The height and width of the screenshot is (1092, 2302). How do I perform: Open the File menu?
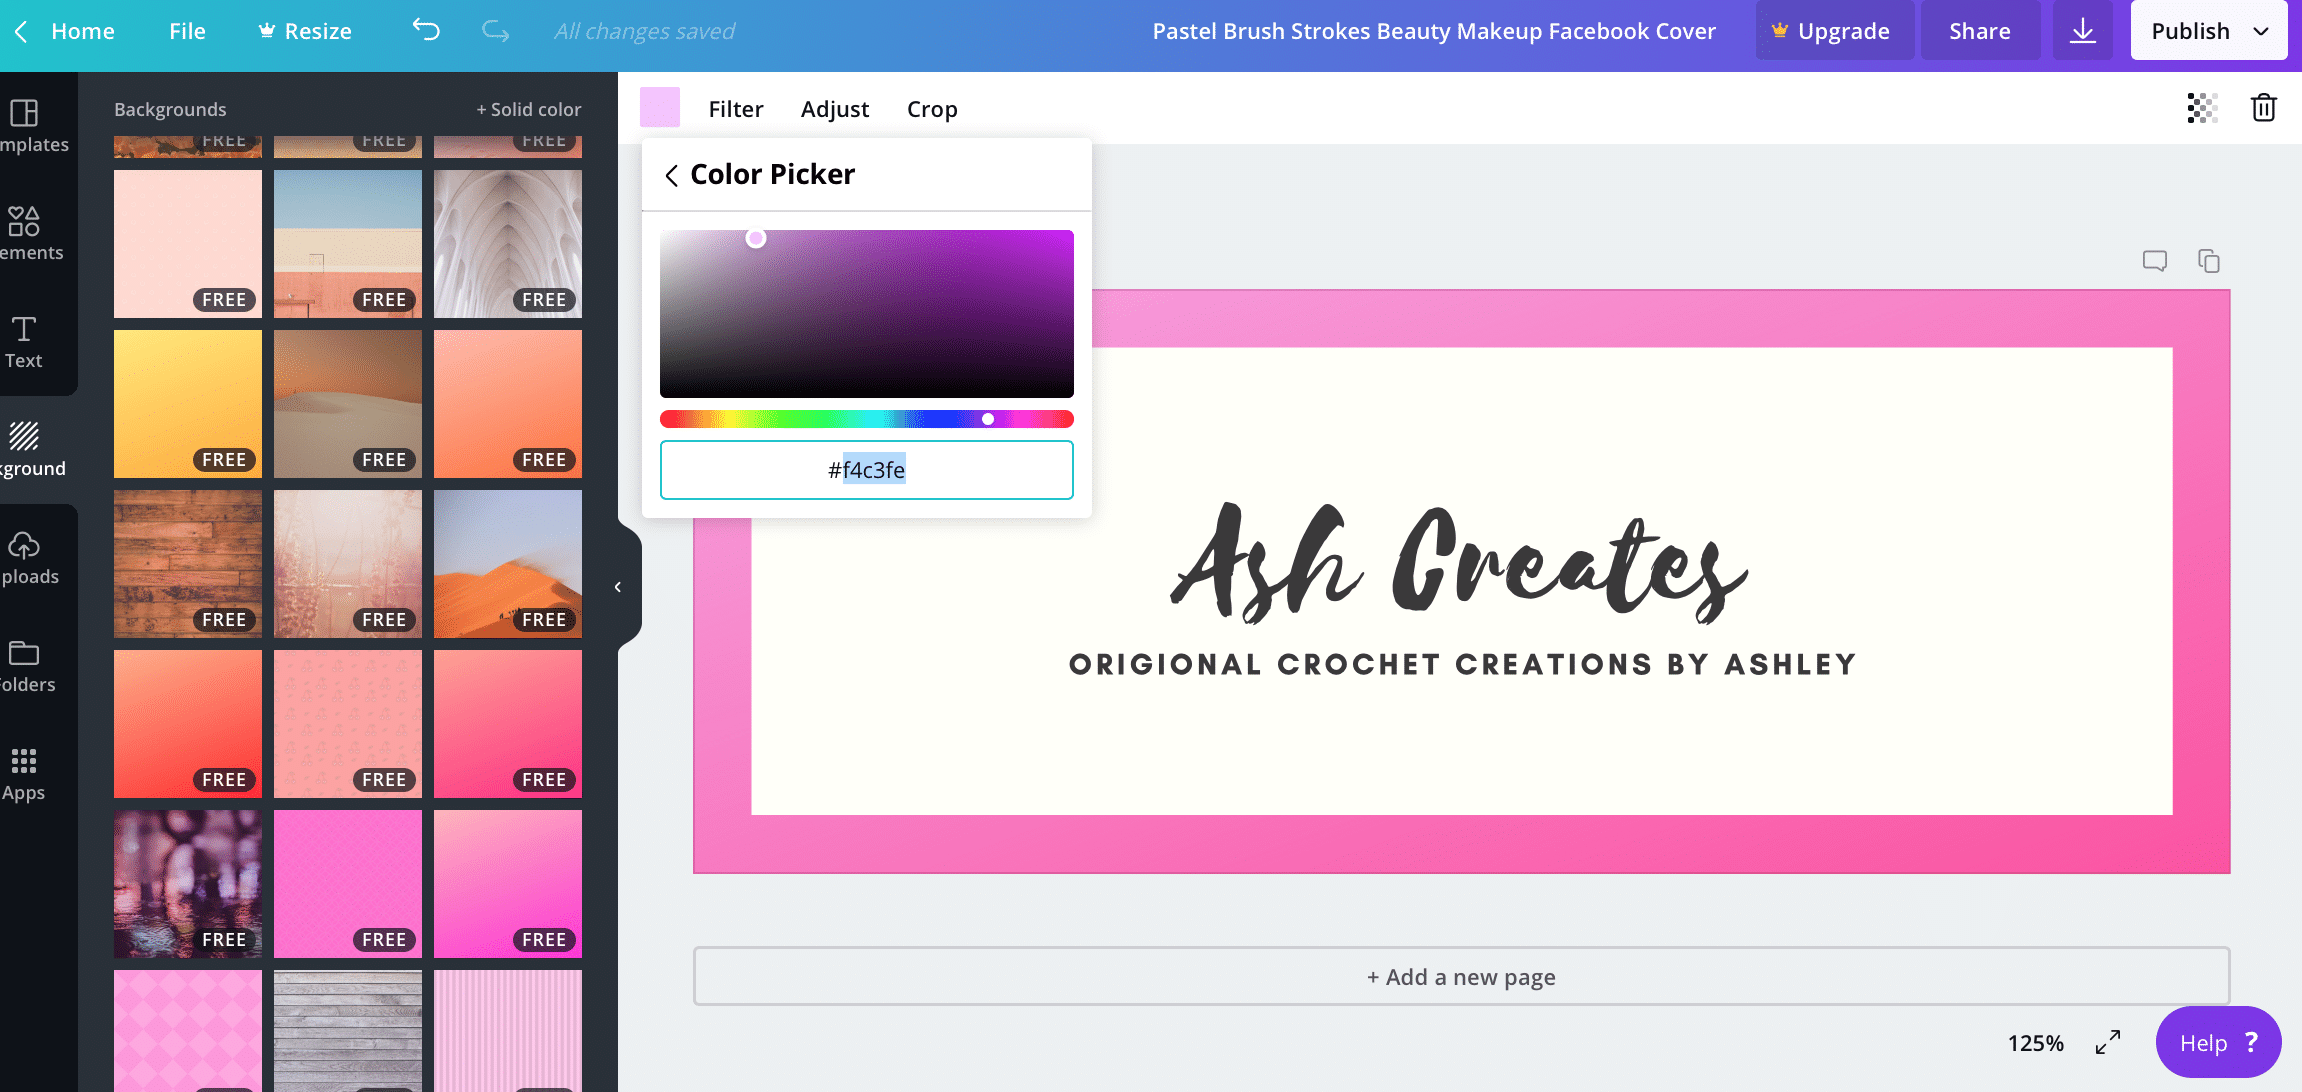pyautogui.click(x=187, y=31)
